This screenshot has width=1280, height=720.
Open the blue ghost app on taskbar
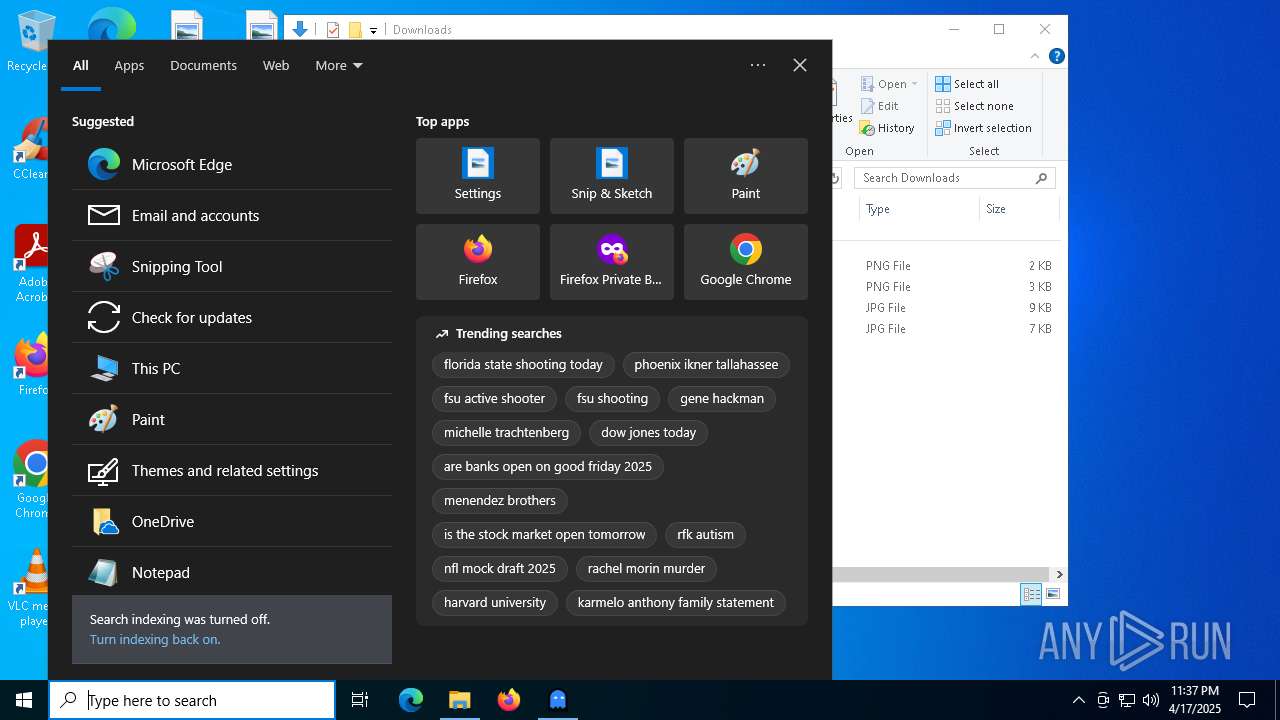point(558,700)
